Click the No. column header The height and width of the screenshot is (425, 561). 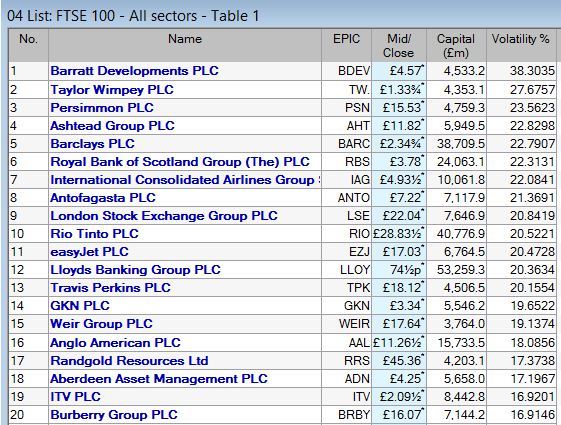[28, 45]
